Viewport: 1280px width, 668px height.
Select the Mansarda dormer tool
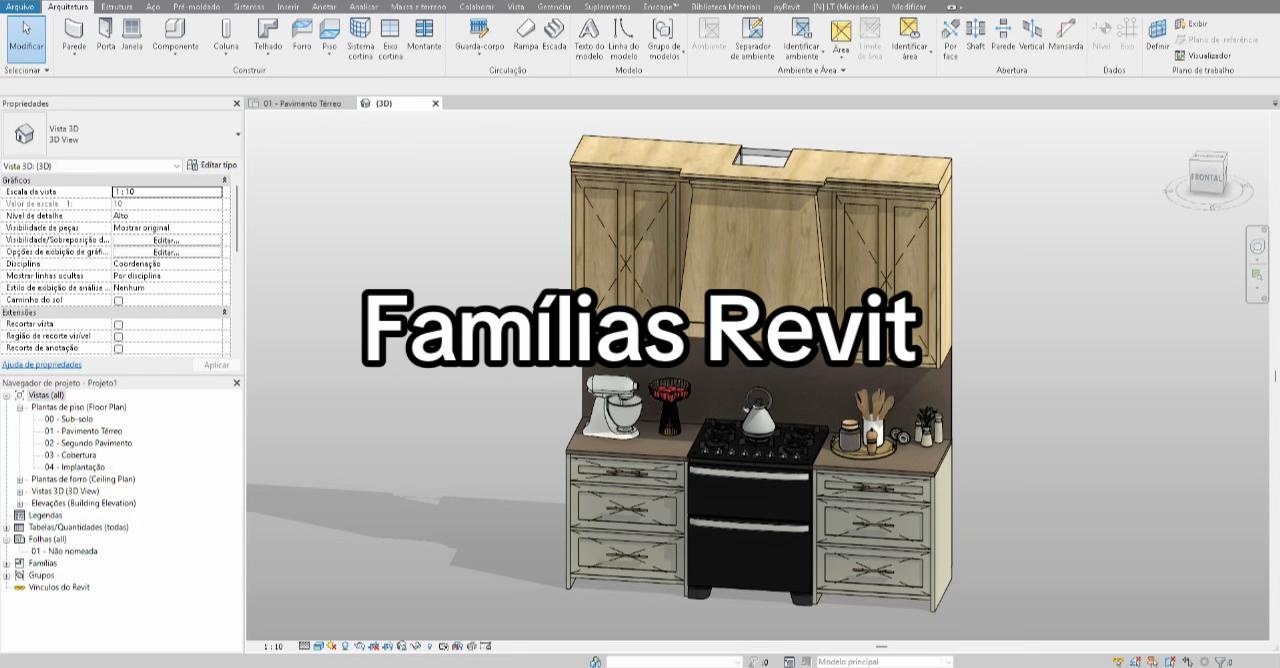[x=1066, y=34]
